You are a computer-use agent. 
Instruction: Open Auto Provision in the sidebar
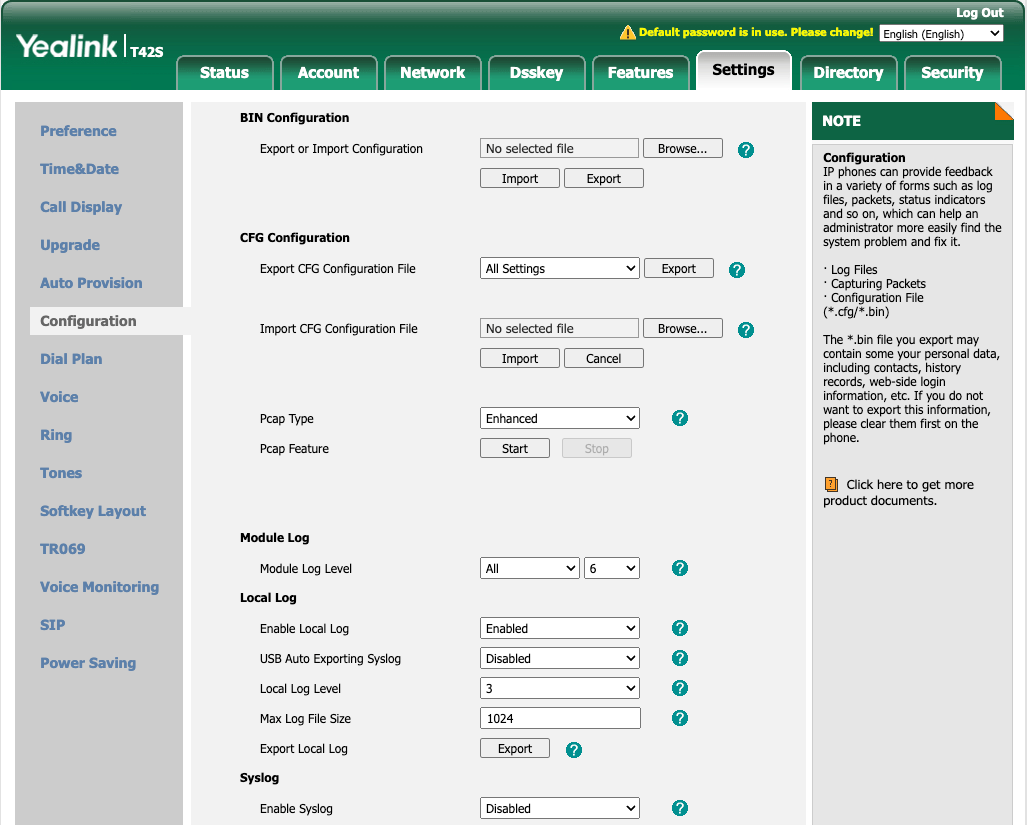(91, 283)
